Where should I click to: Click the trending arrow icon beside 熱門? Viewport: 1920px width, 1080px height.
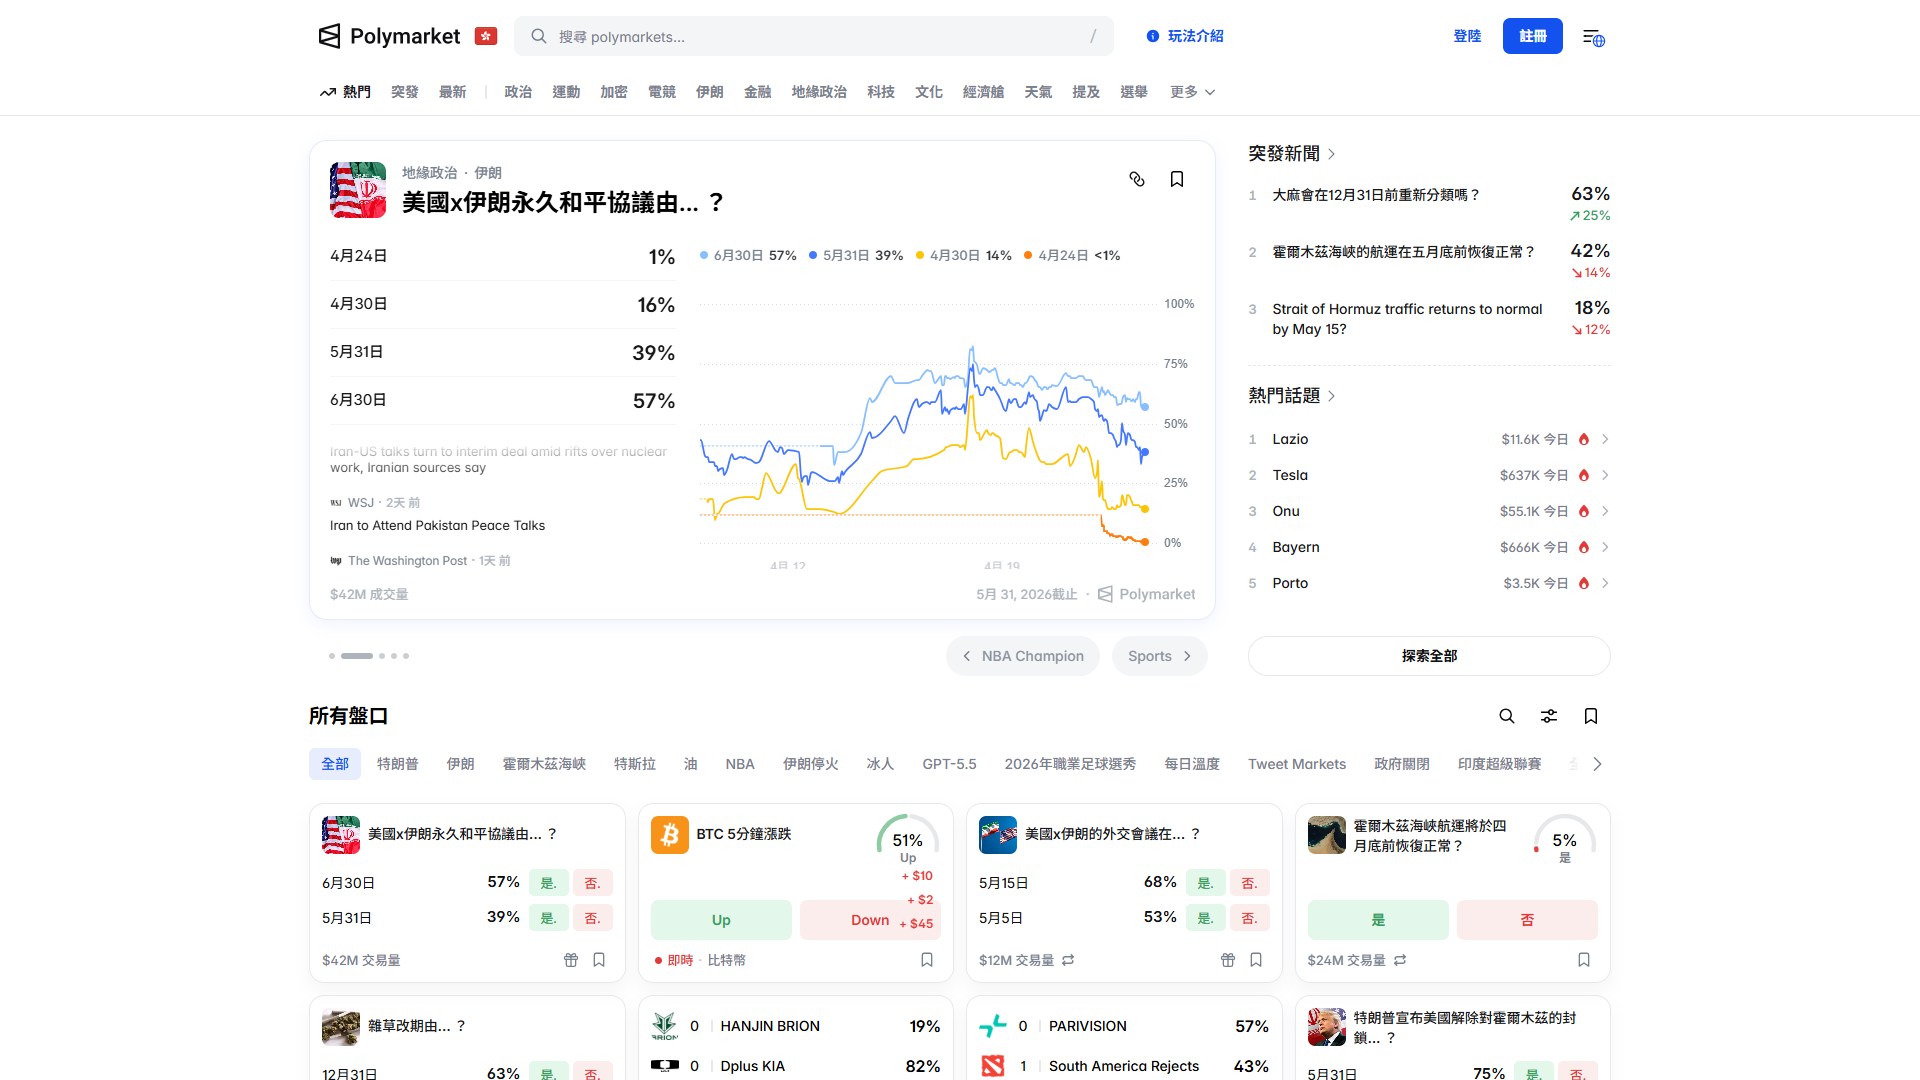(x=327, y=92)
